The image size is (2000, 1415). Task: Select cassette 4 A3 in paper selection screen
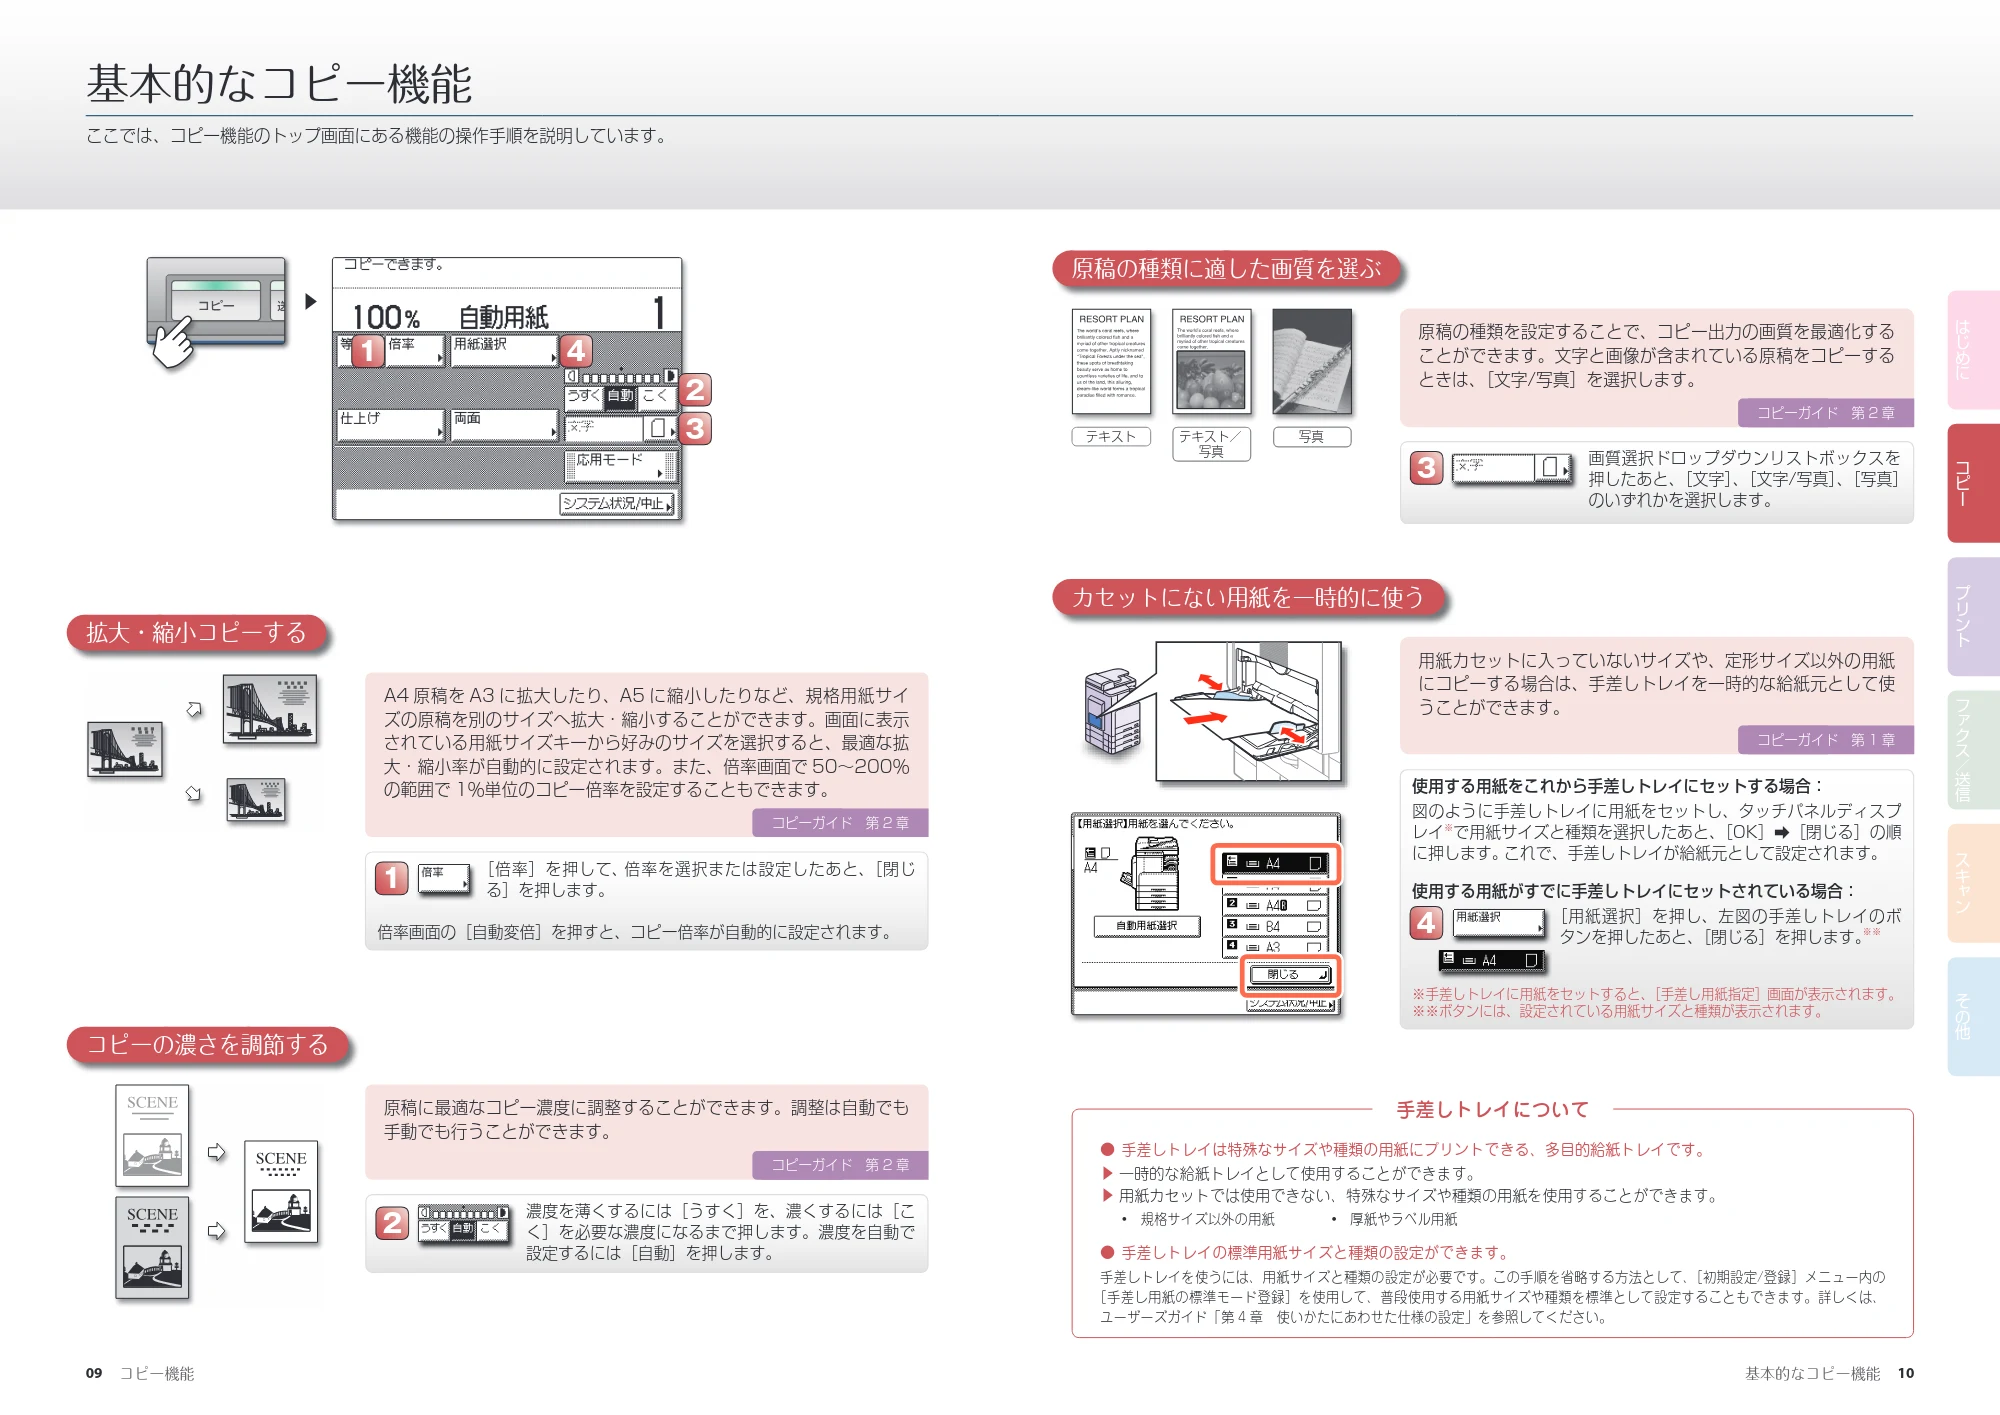click(1275, 946)
